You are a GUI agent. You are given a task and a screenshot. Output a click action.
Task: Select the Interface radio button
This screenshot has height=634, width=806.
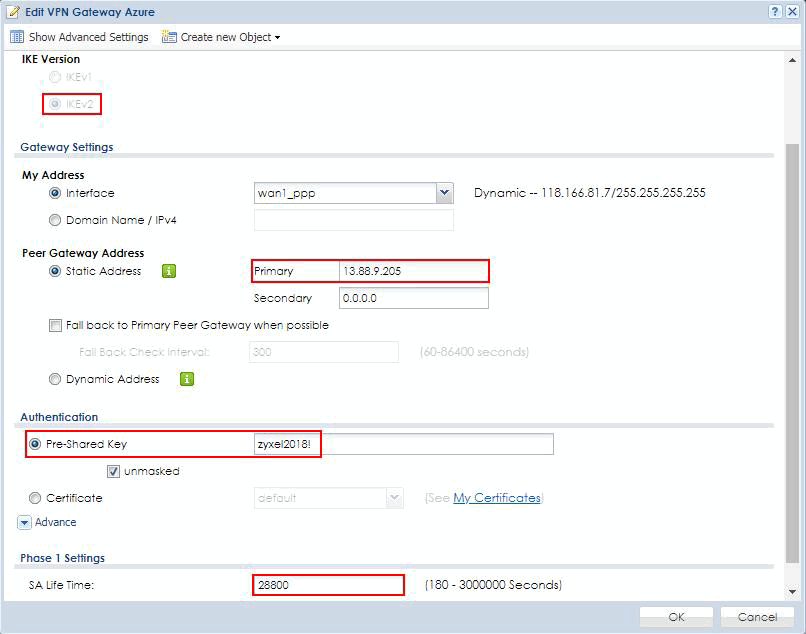55,193
